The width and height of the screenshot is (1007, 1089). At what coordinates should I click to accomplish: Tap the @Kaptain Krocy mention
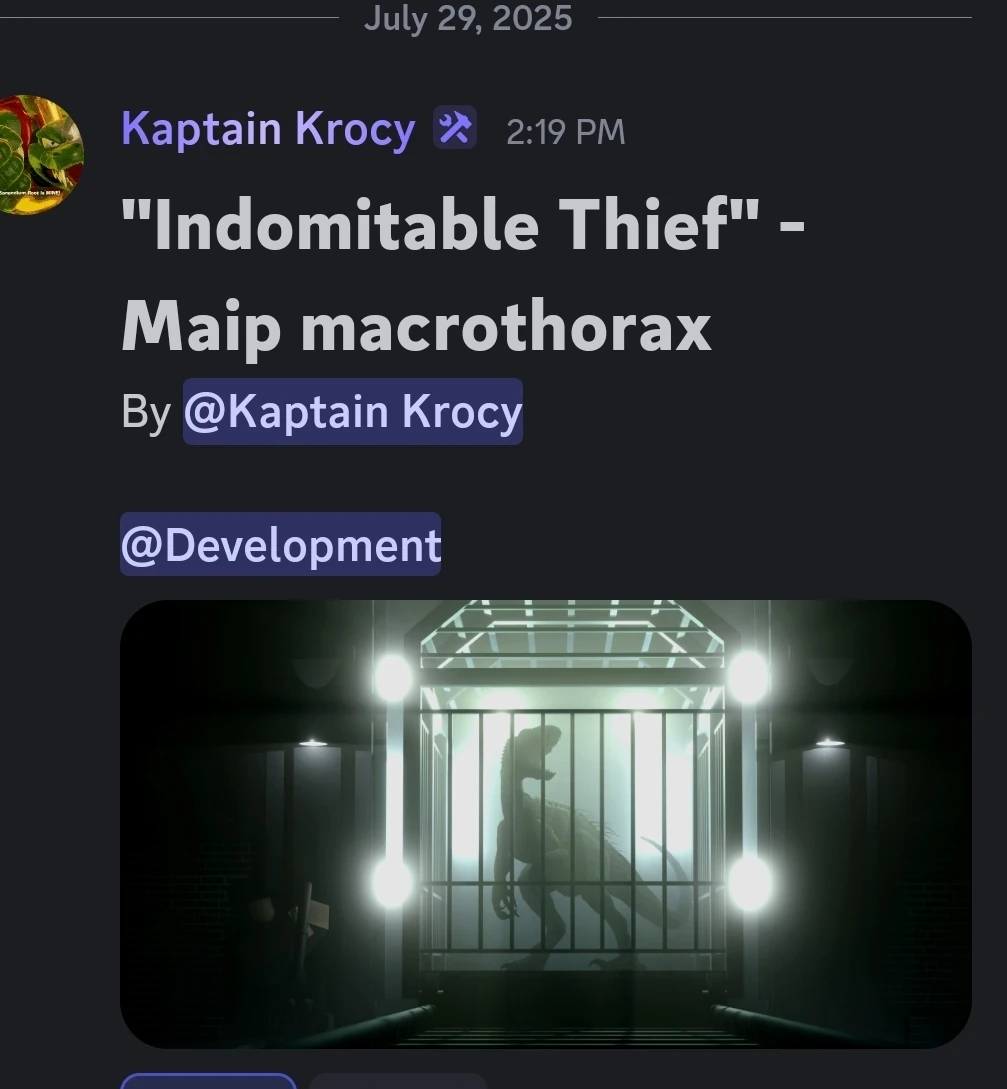click(x=353, y=411)
